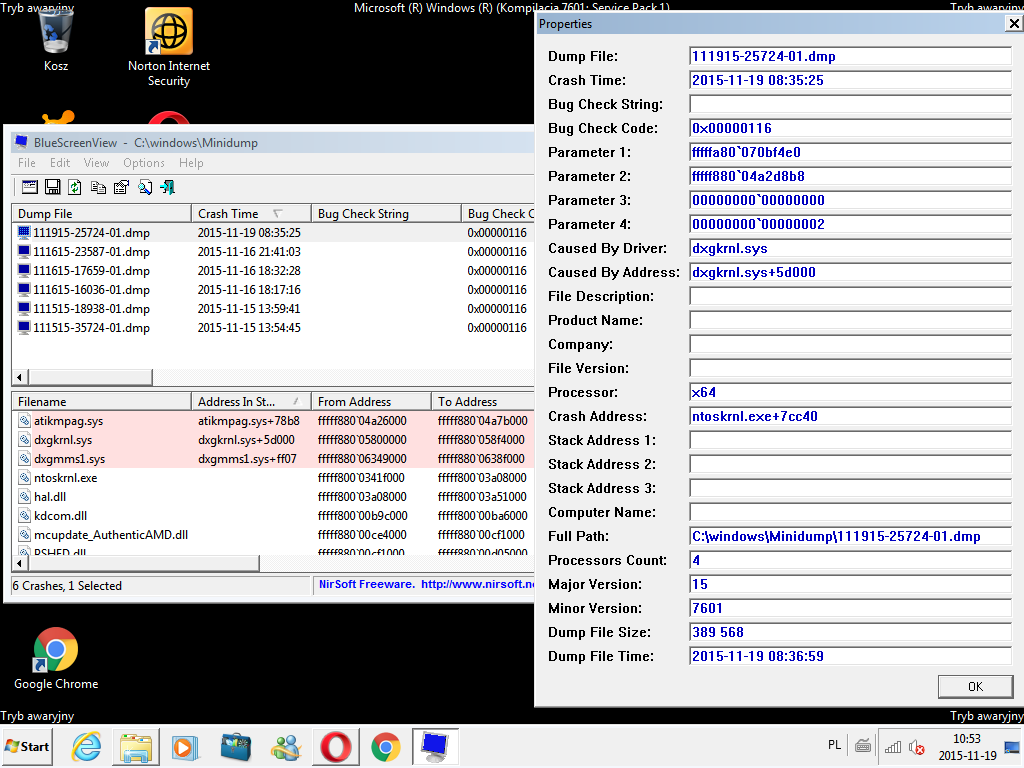
Task: Sort by the Dump File column header
Action: (x=101, y=214)
